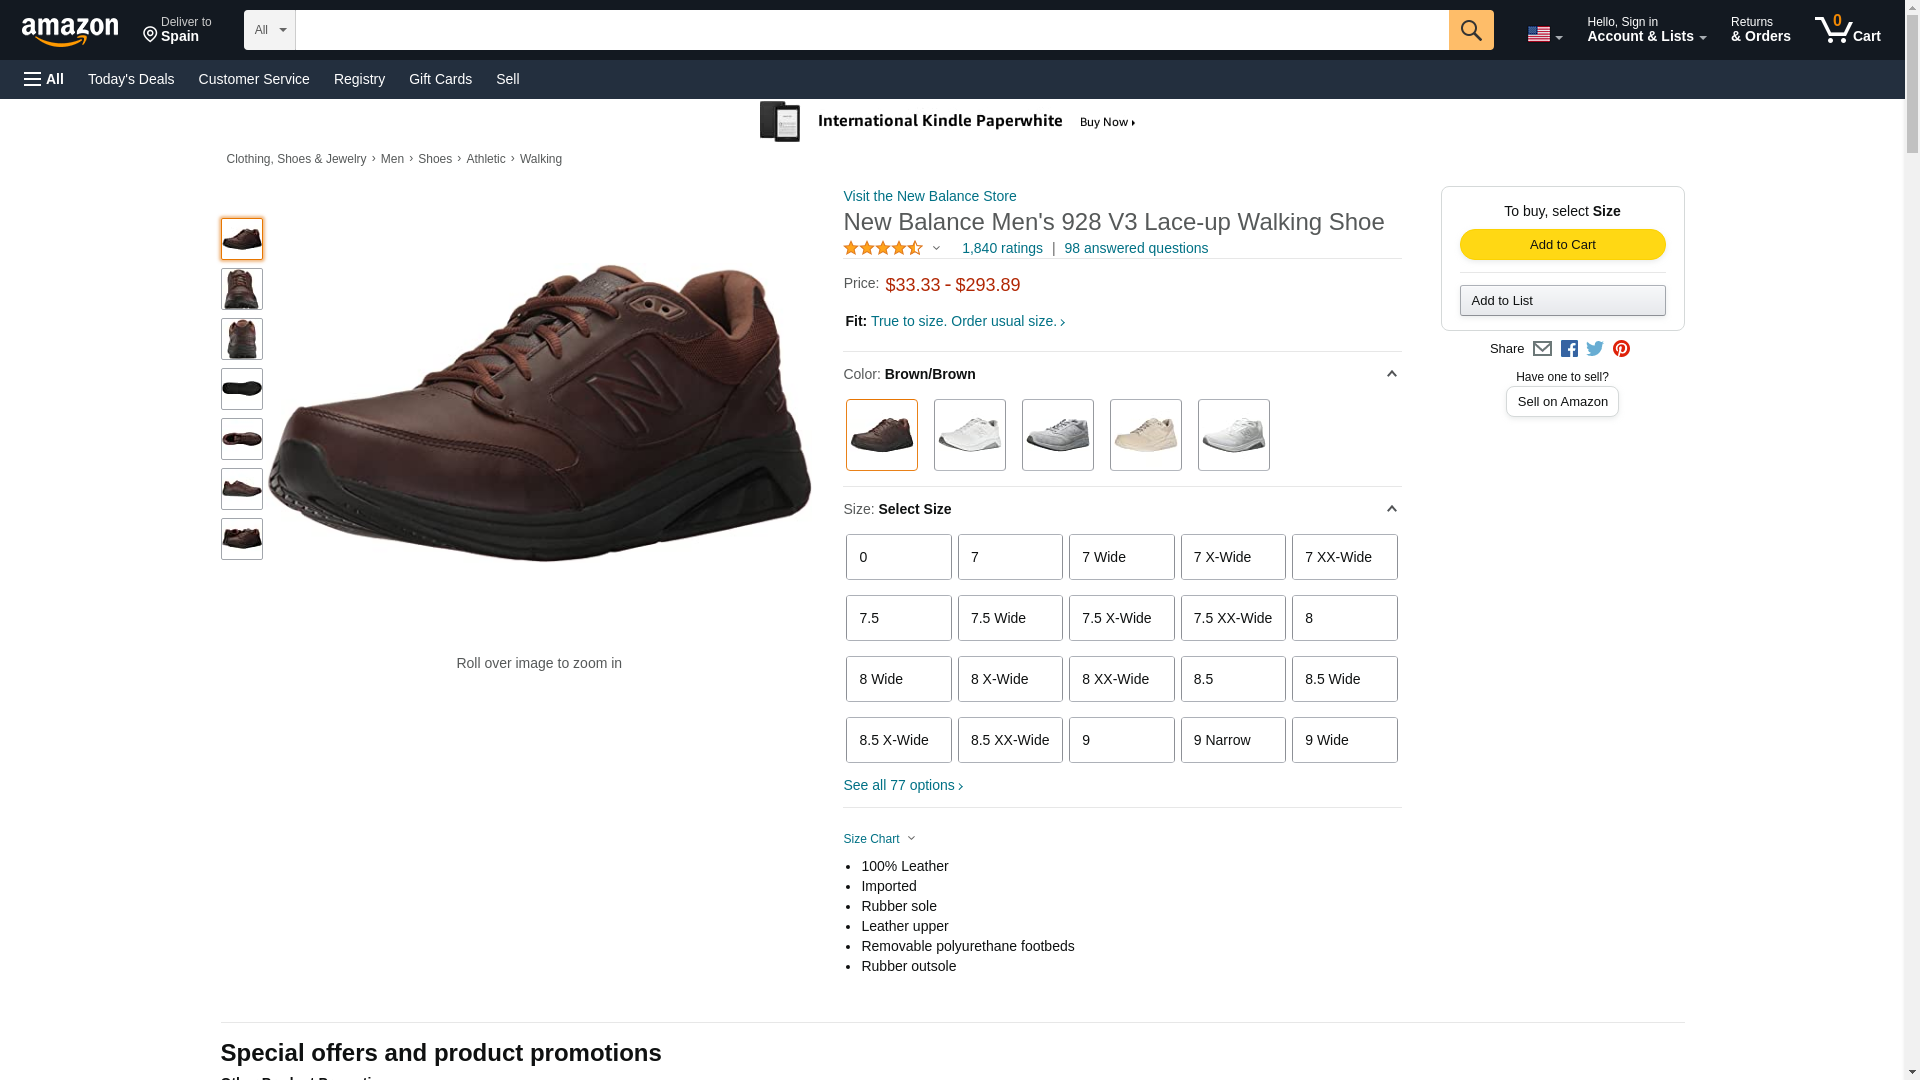Select the beige color swatch
Viewport: 1920px width, 1080px height.
[x=1145, y=435]
